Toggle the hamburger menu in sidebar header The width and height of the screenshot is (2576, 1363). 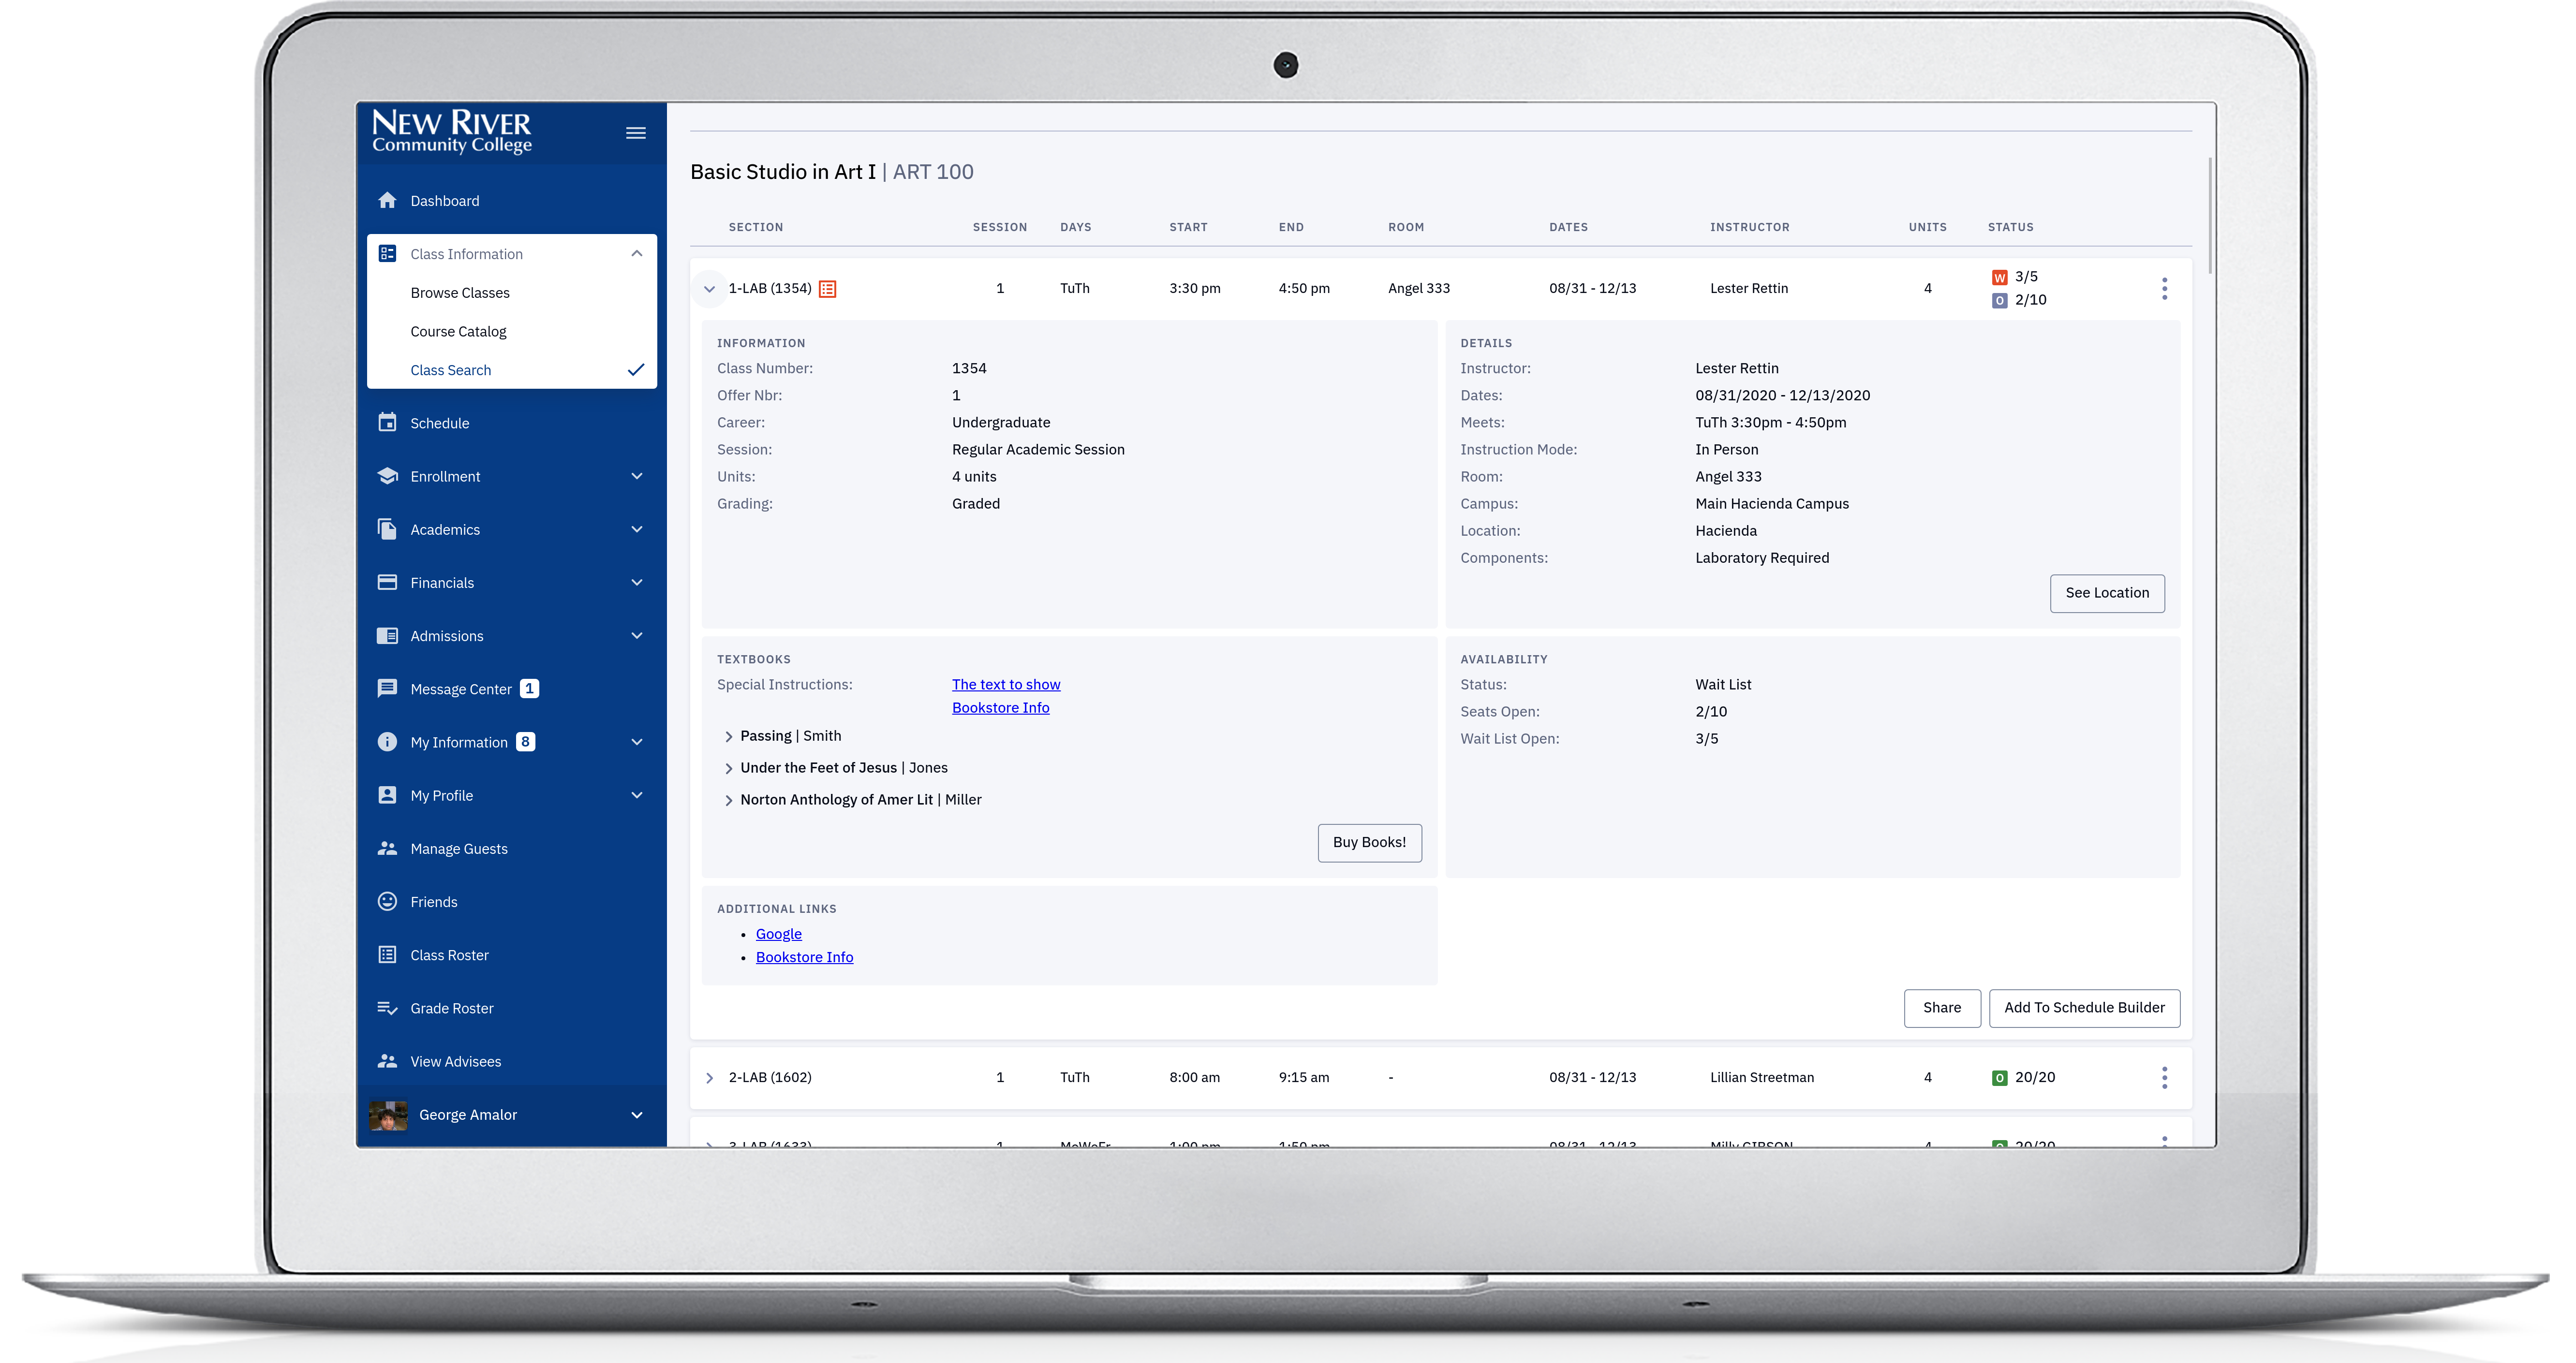[x=635, y=133]
